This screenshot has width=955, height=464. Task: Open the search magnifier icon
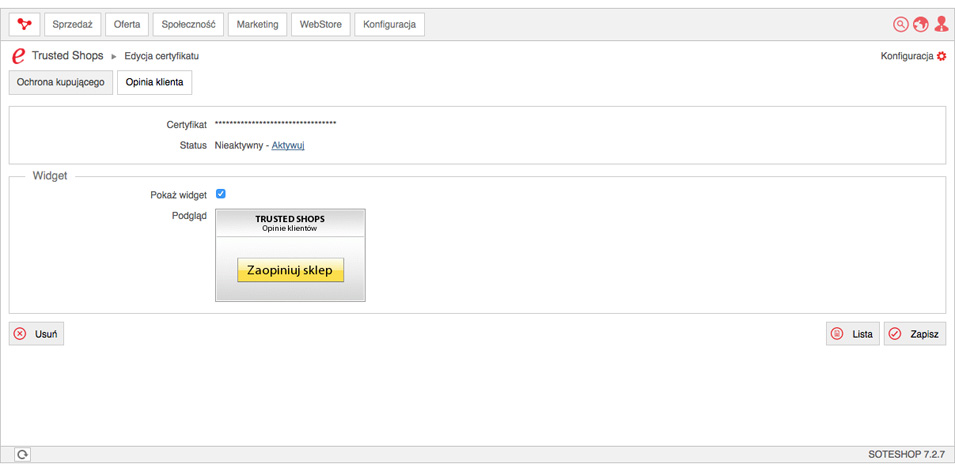(900, 24)
